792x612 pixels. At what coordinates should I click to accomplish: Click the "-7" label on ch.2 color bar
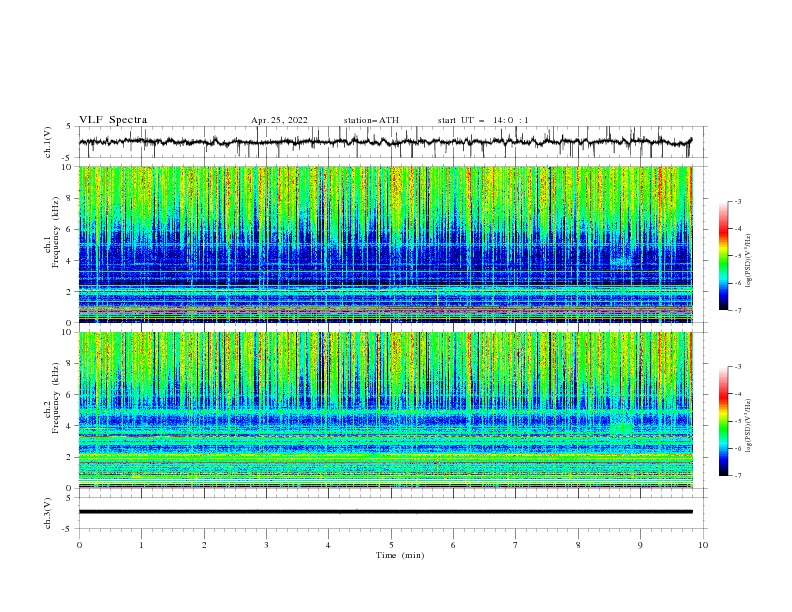coord(737,476)
